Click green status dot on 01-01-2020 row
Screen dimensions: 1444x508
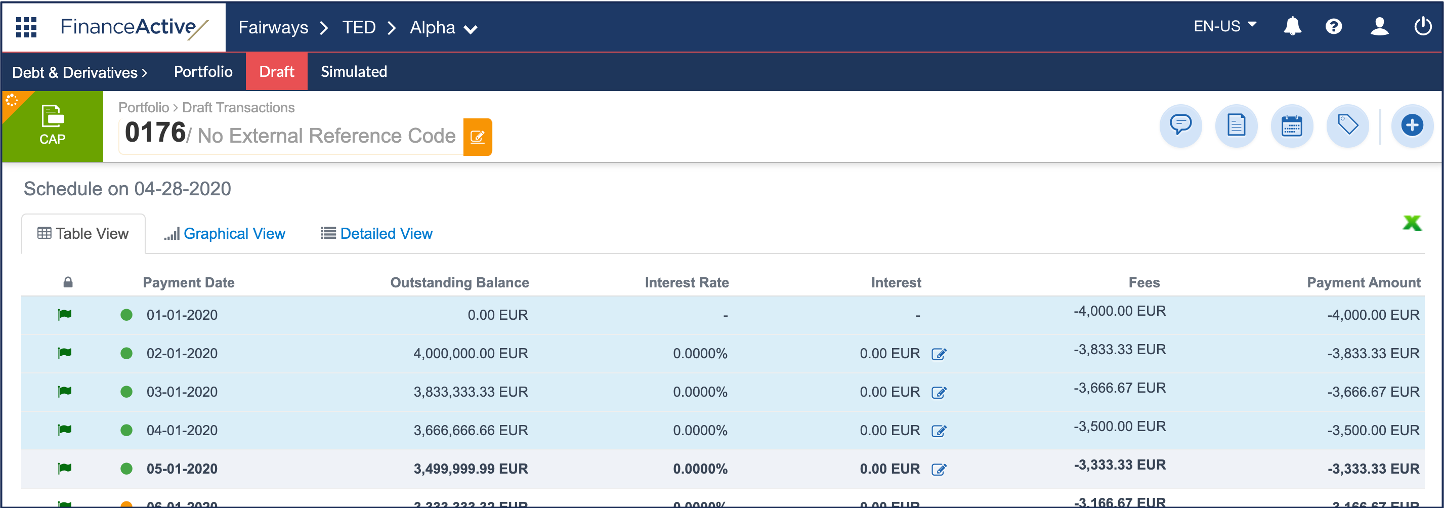pos(126,315)
